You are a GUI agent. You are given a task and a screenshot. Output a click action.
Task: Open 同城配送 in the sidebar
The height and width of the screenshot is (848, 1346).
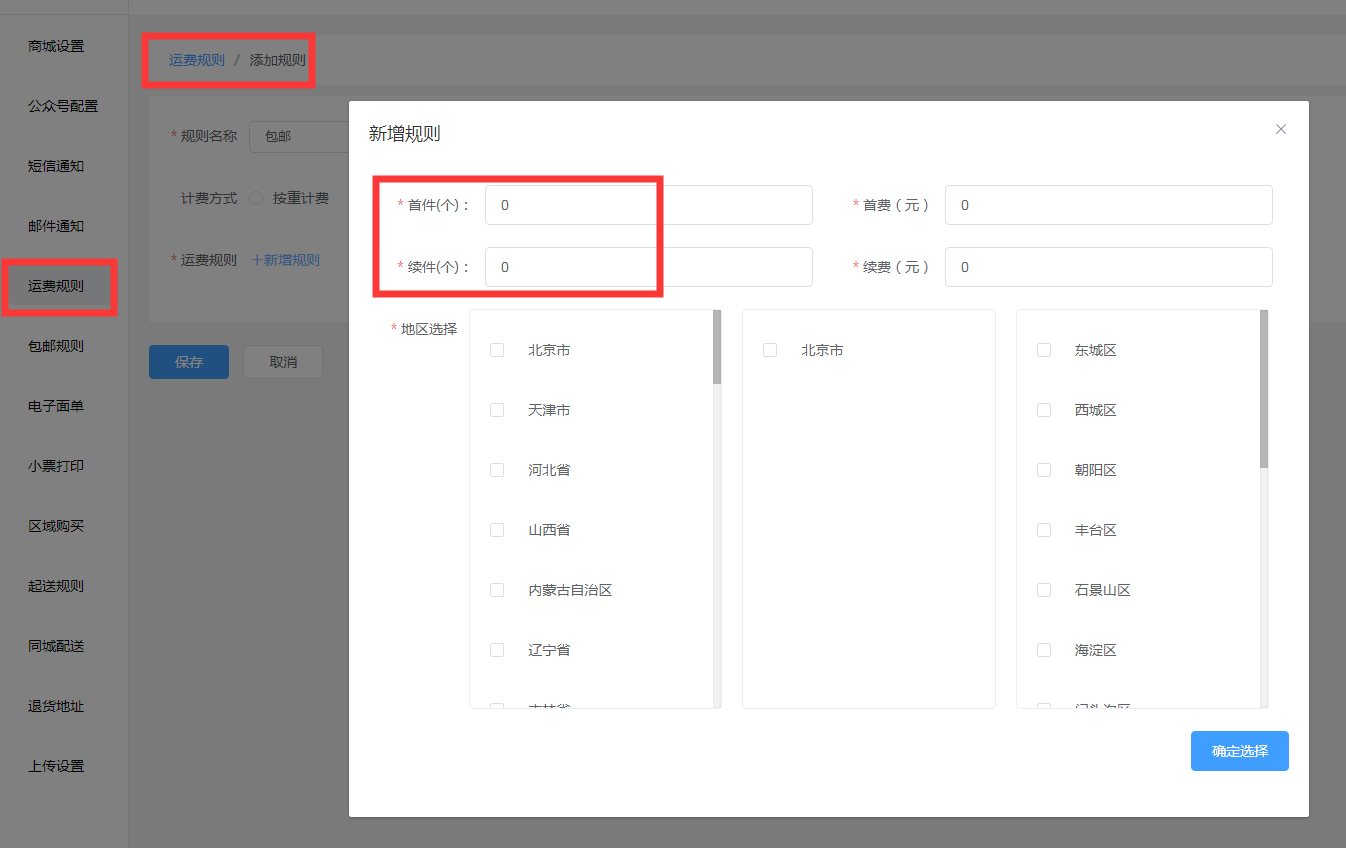[56, 646]
